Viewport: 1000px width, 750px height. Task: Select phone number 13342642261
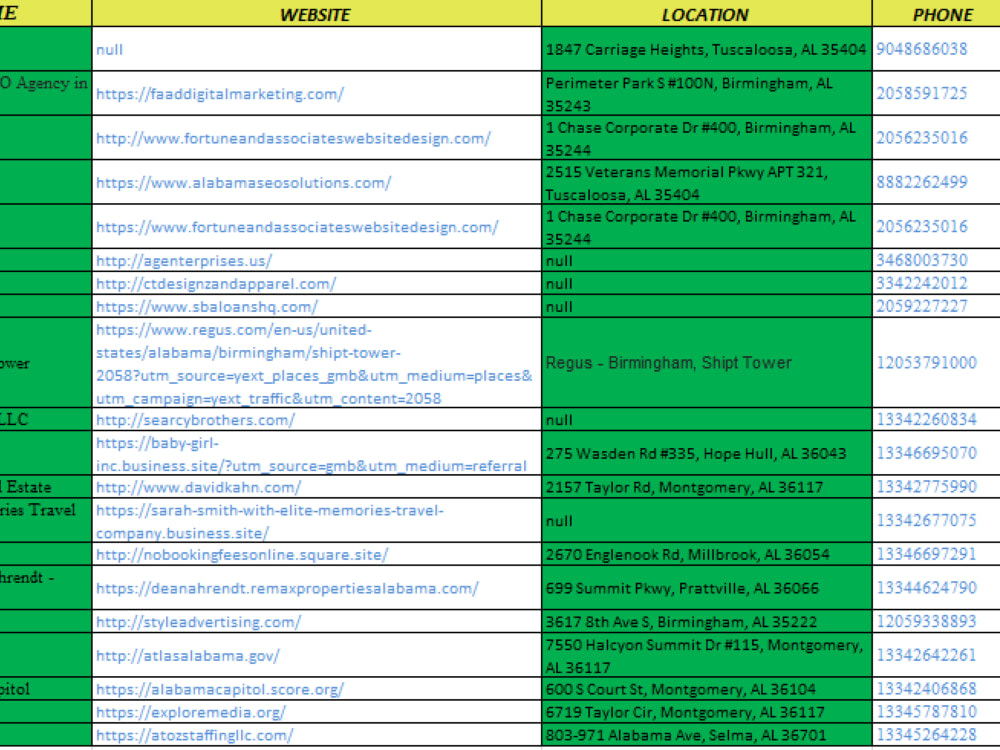(x=927, y=656)
